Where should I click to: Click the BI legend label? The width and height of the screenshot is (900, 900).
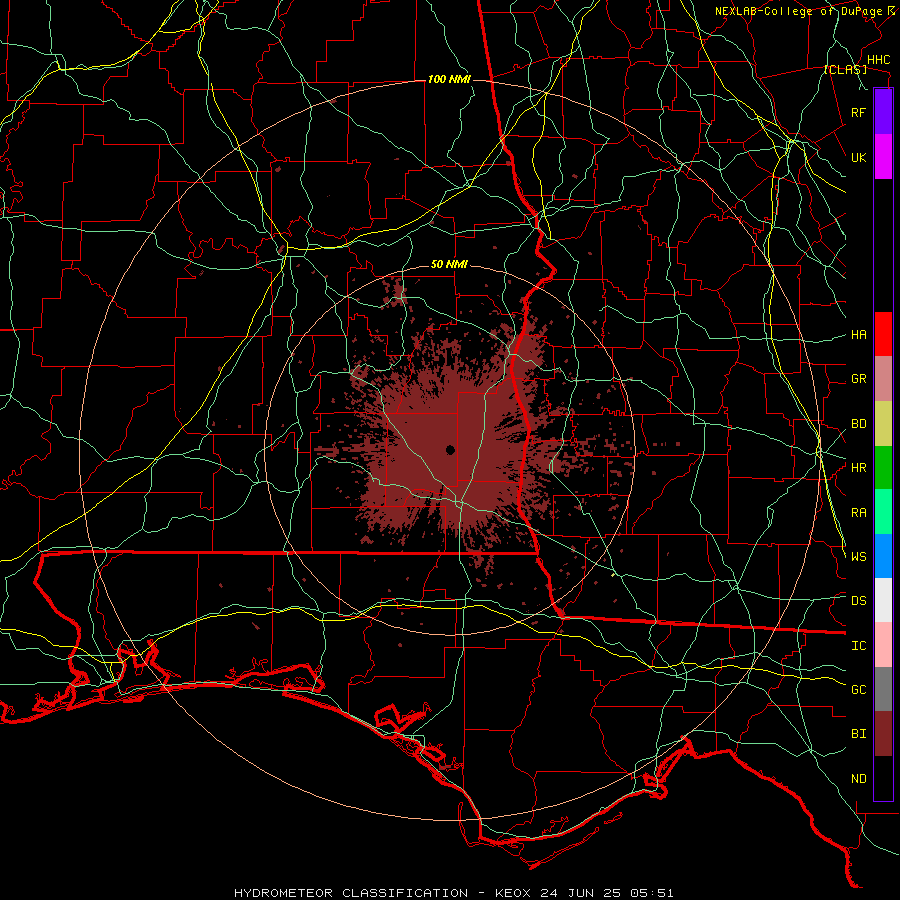pyautogui.click(x=858, y=734)
